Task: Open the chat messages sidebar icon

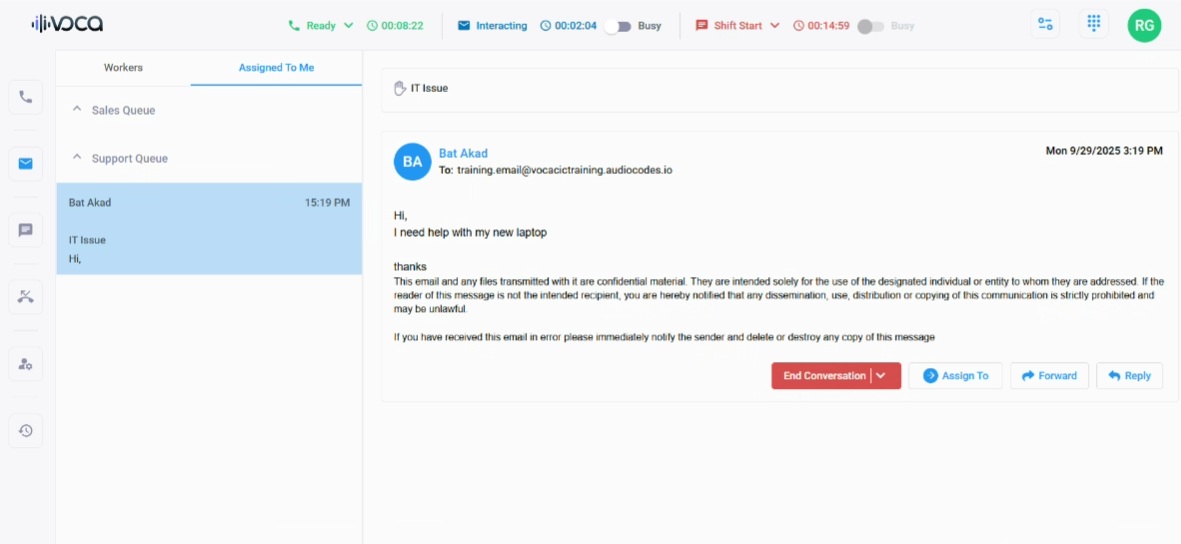Action: 26,230
